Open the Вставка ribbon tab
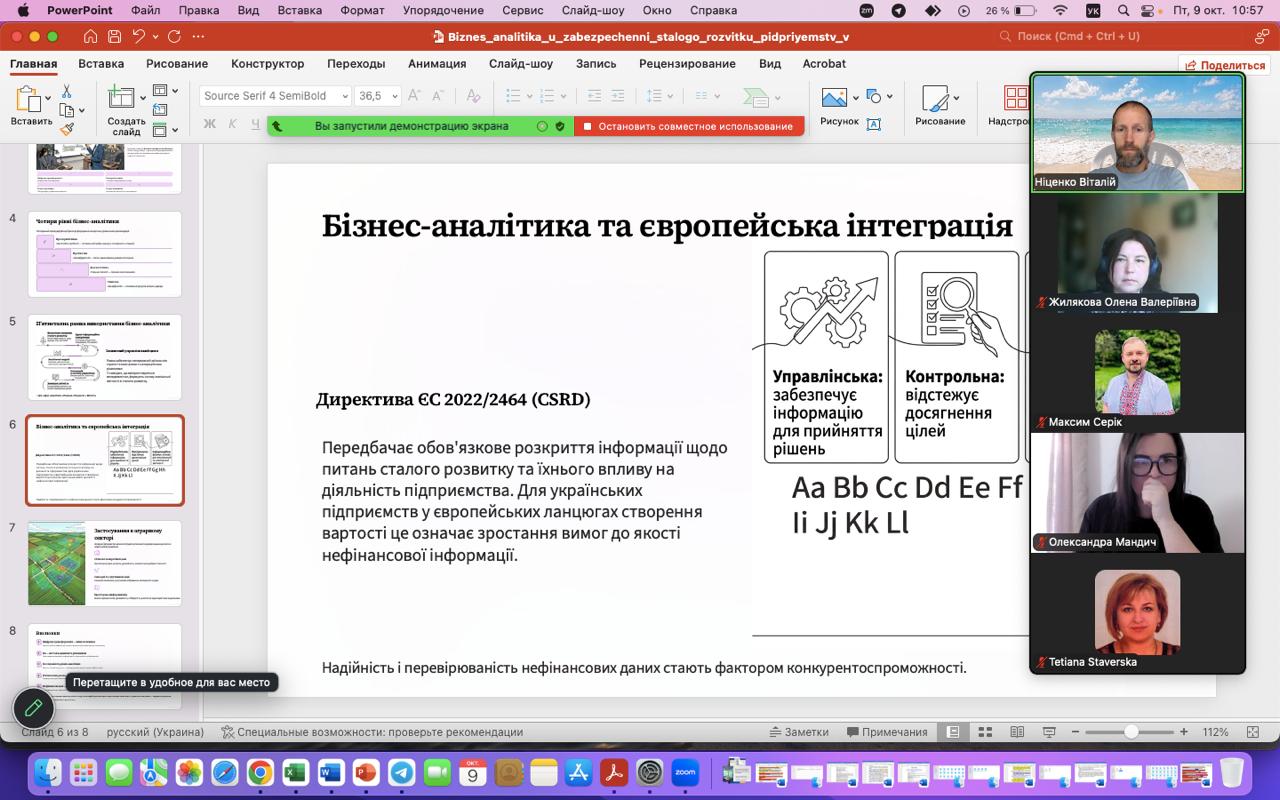 [x=101, y=63]
